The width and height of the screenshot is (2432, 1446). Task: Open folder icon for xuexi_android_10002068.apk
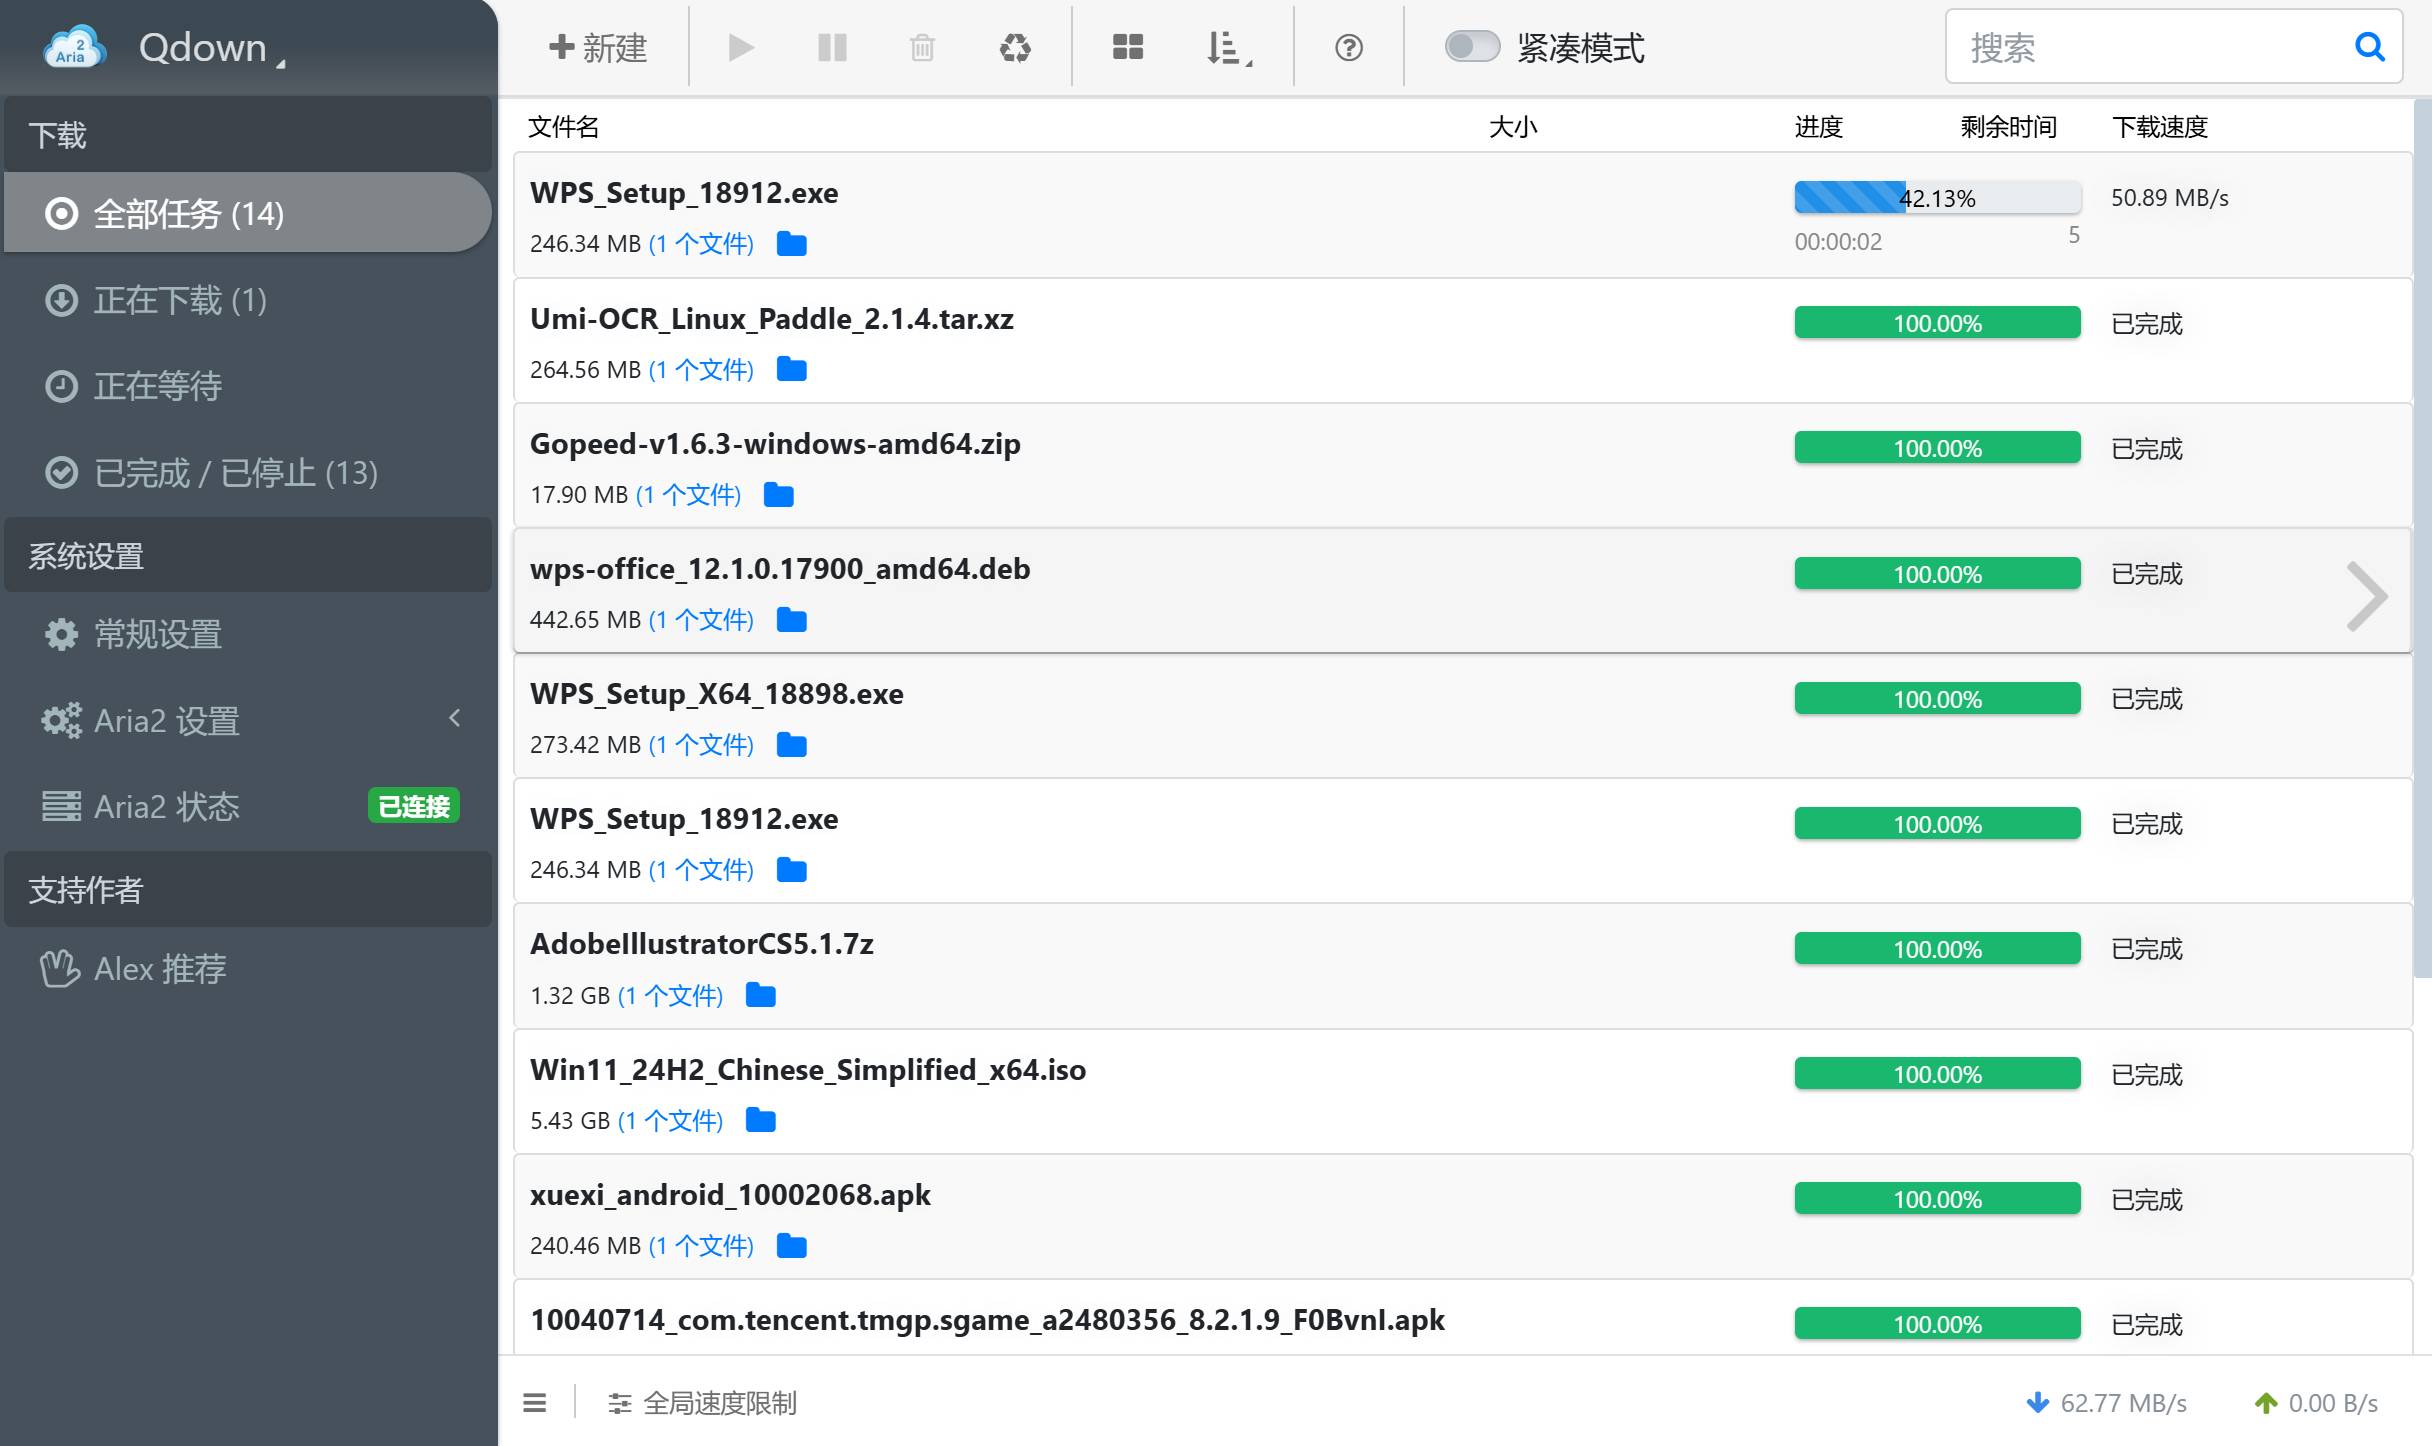pyautogui.click(x=792, y=1245)
